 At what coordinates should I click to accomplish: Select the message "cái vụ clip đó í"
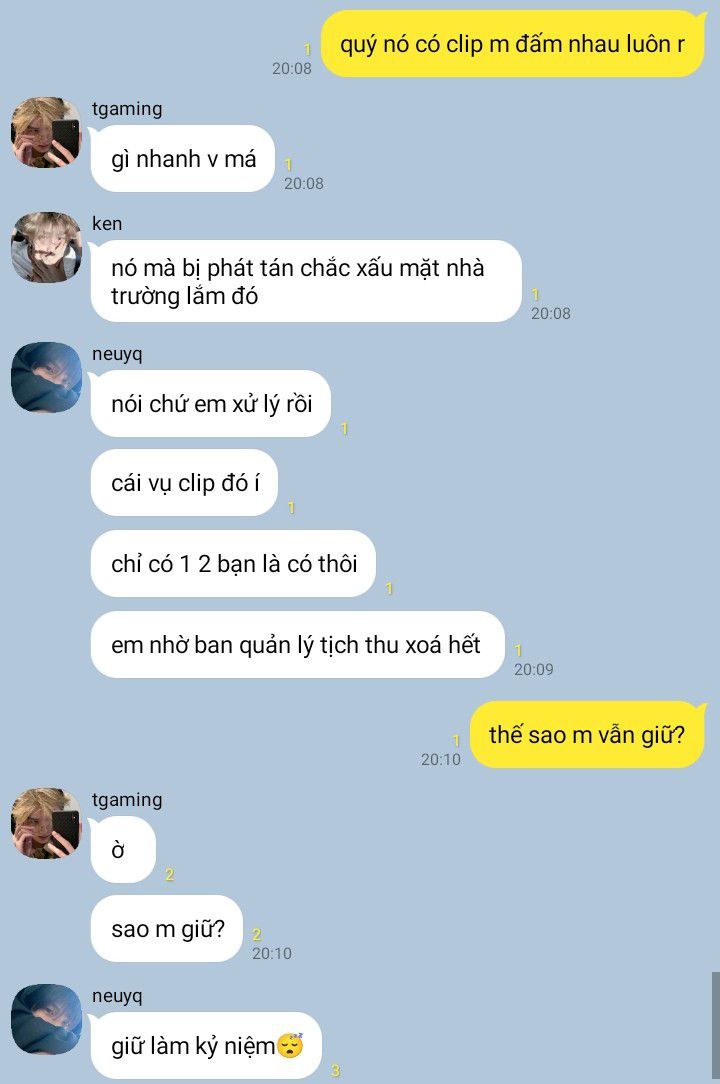(x=184, y=483)
